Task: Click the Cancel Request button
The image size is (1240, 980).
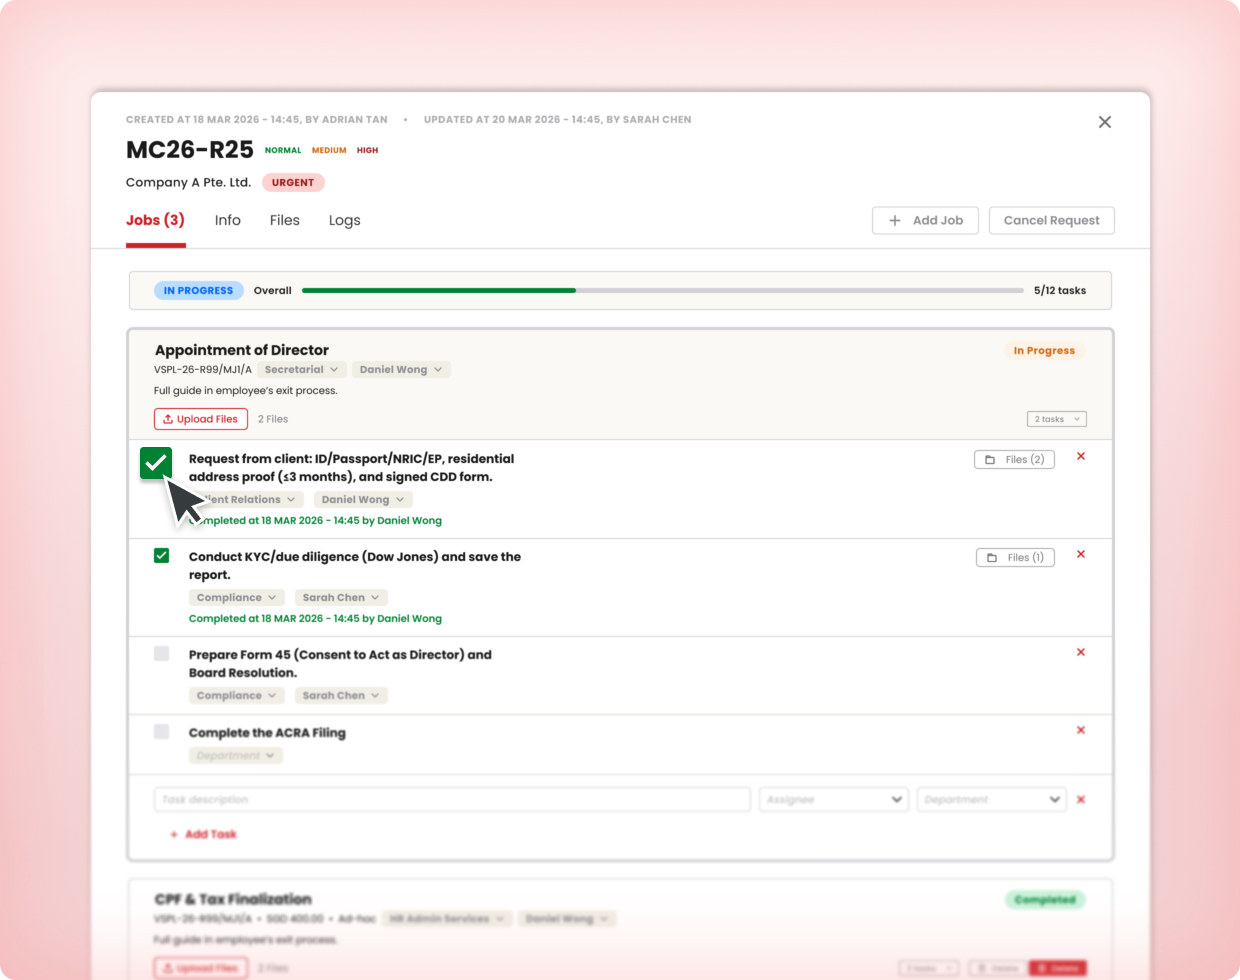Action: pyautogui.click(x=1052, y=220)
